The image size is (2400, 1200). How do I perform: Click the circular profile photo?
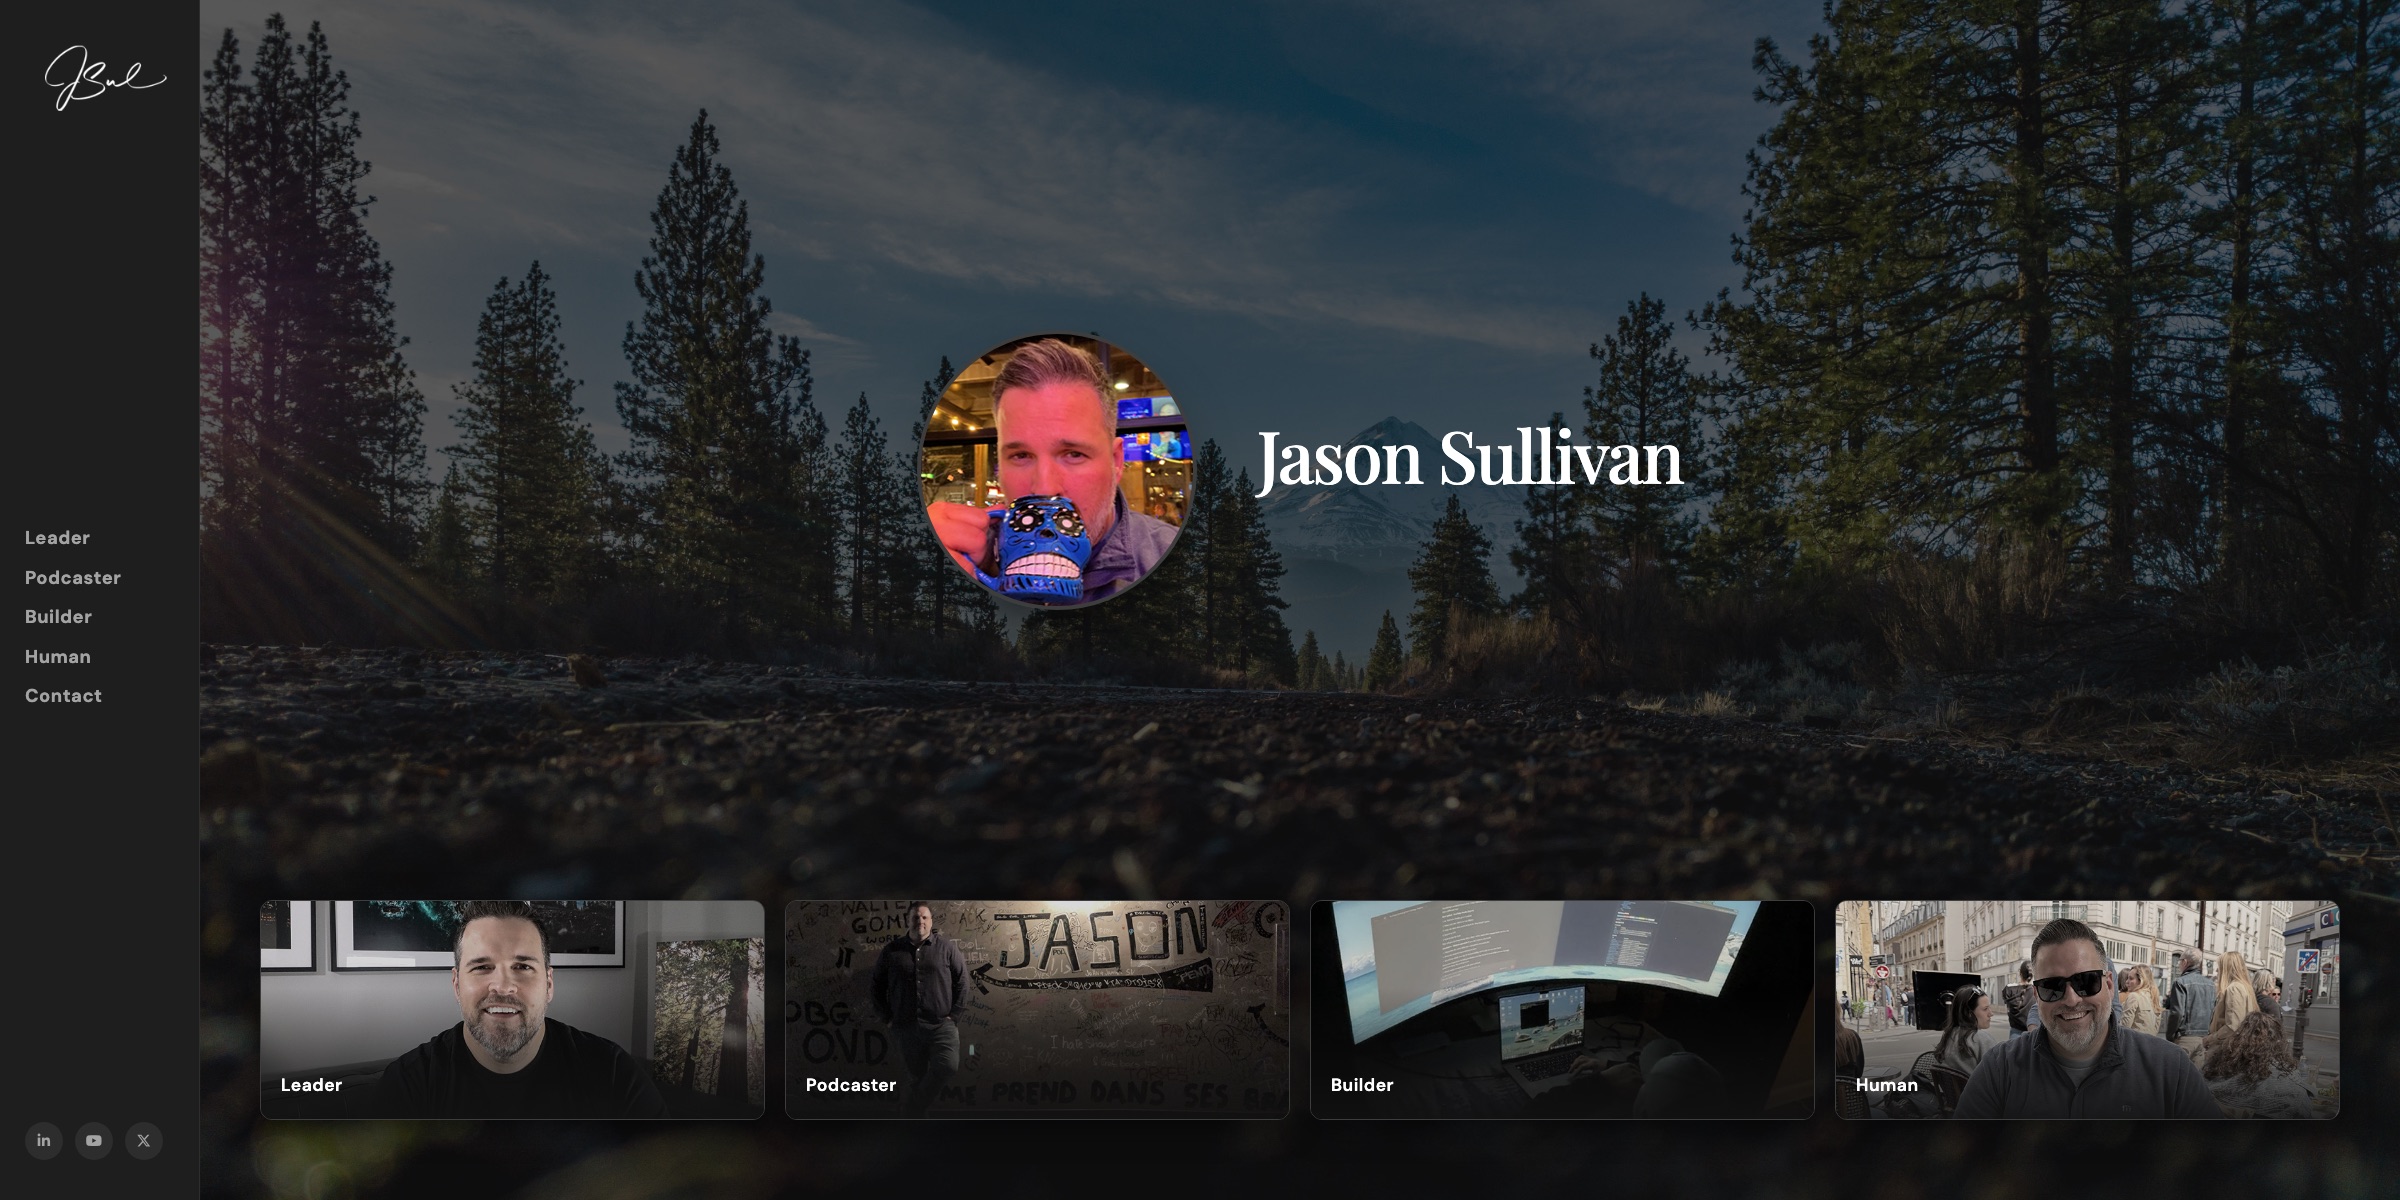[1056, 471]
